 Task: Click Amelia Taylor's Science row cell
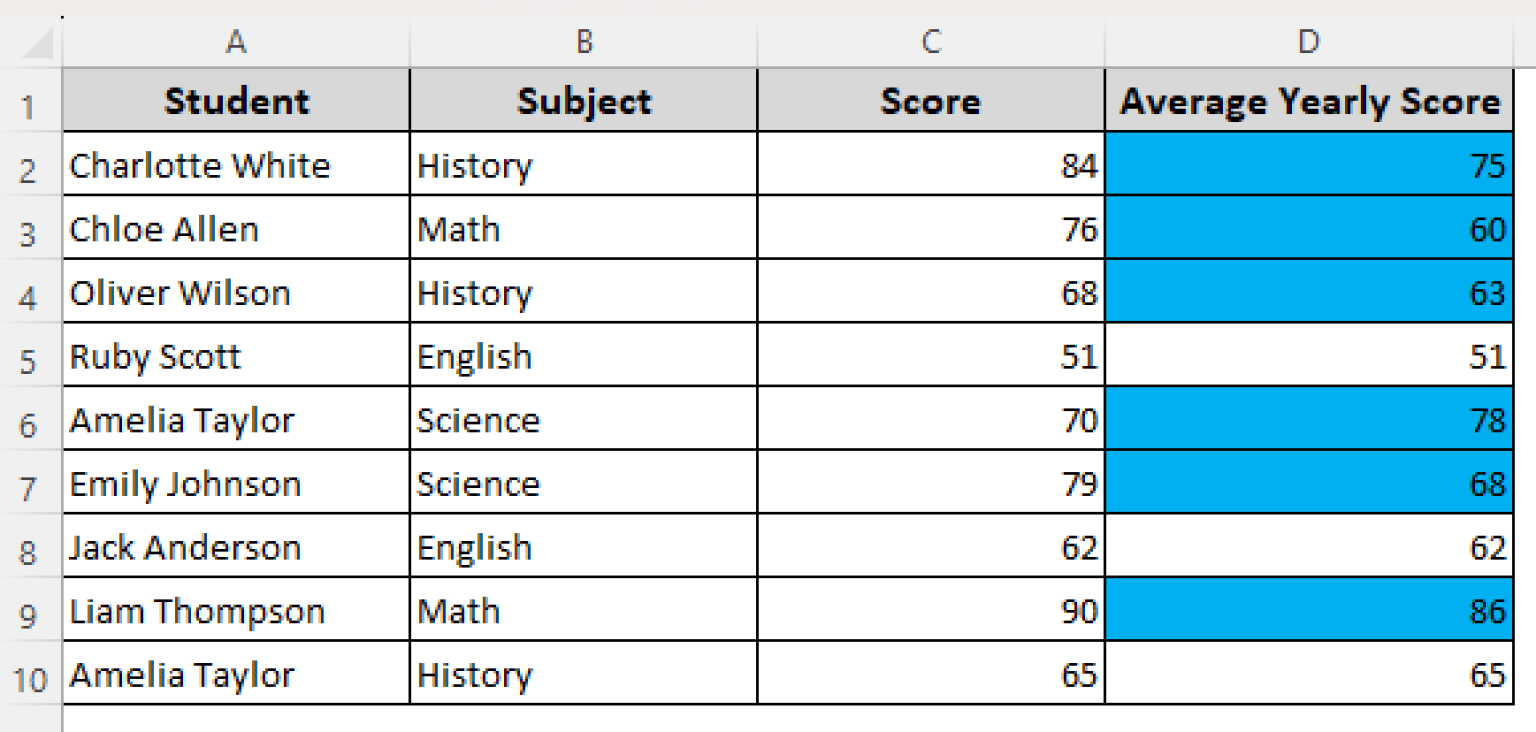pos(236,420)
